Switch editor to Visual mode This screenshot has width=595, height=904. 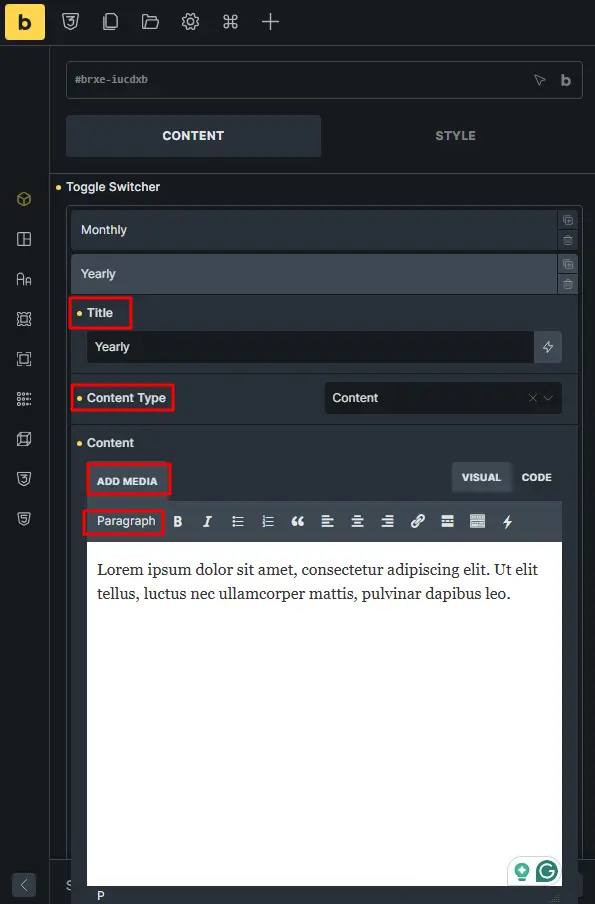(481, 477)
